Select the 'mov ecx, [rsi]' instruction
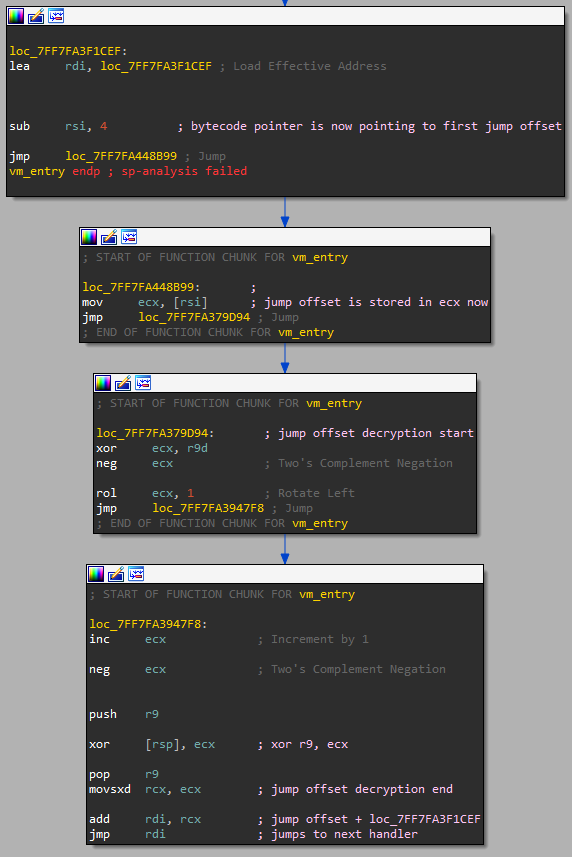 click(145, 302)
